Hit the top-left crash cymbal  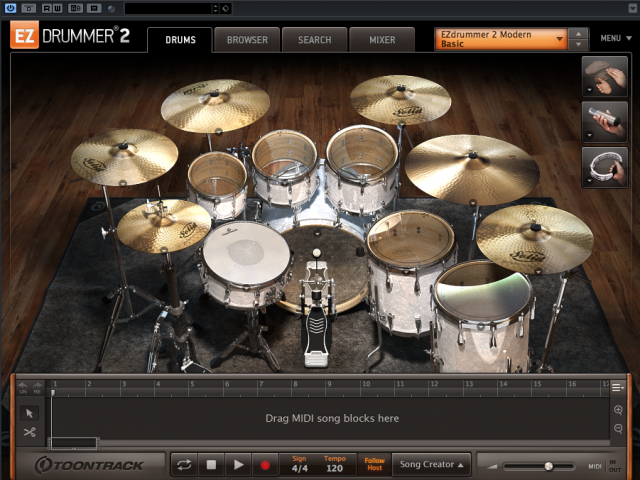coord(215,105)
